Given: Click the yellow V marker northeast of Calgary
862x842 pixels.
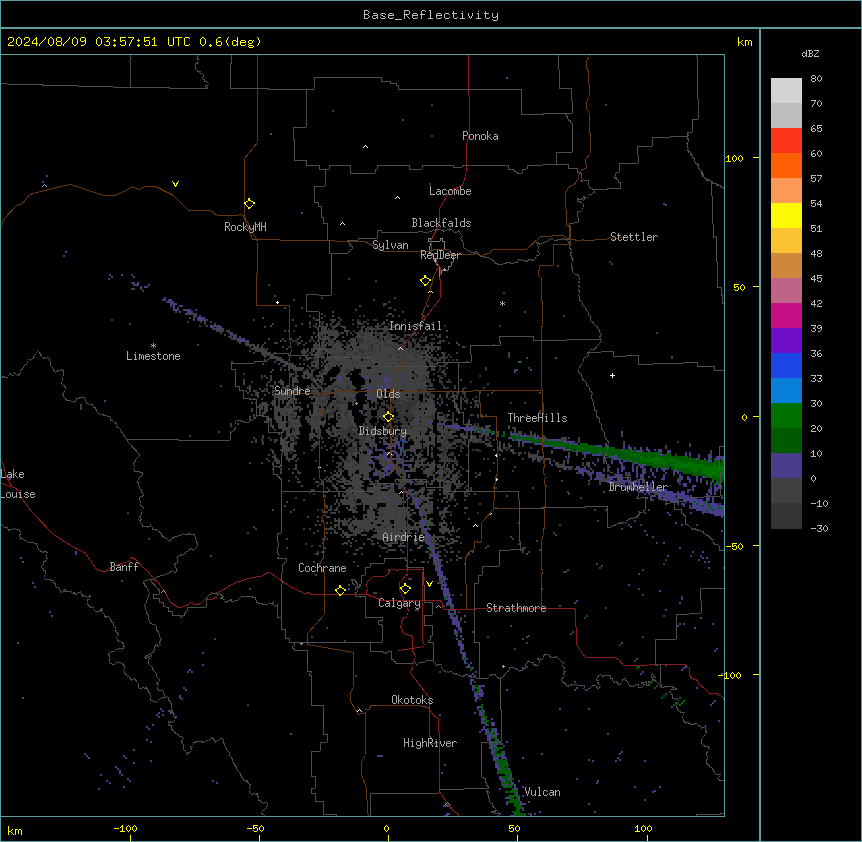Looking at the screenshot, I should [x=429, y=584].
